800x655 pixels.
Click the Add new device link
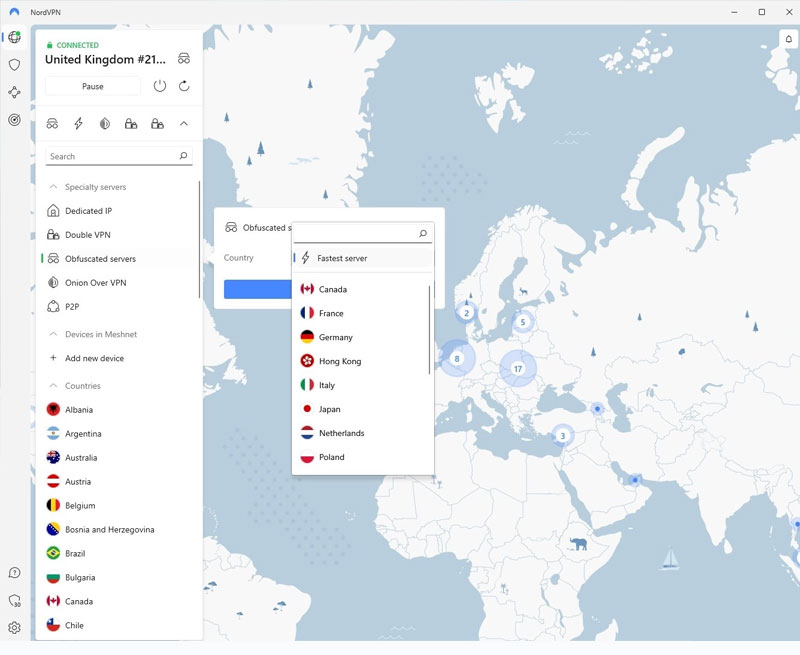pos(94,358)
